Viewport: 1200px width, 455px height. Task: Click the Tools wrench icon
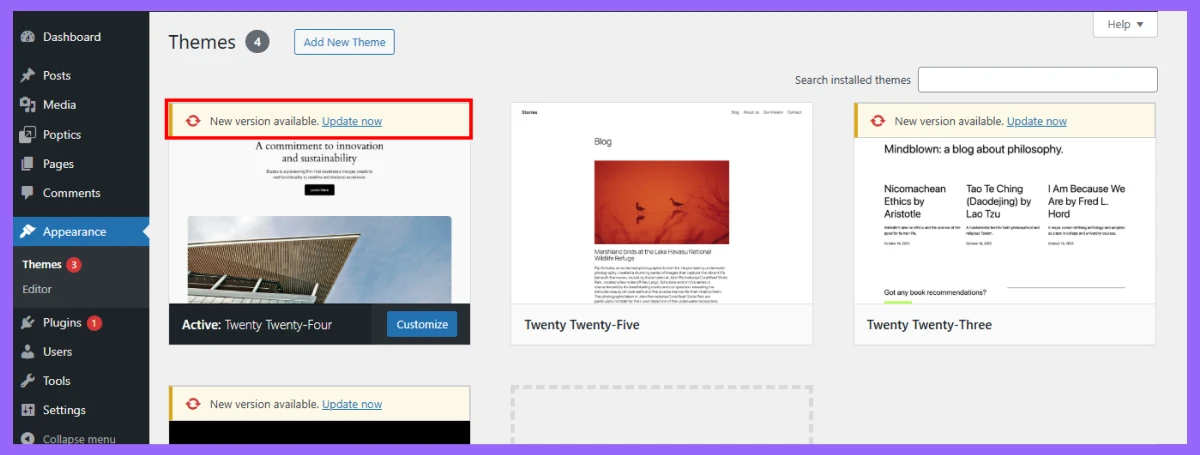(28, 381)
